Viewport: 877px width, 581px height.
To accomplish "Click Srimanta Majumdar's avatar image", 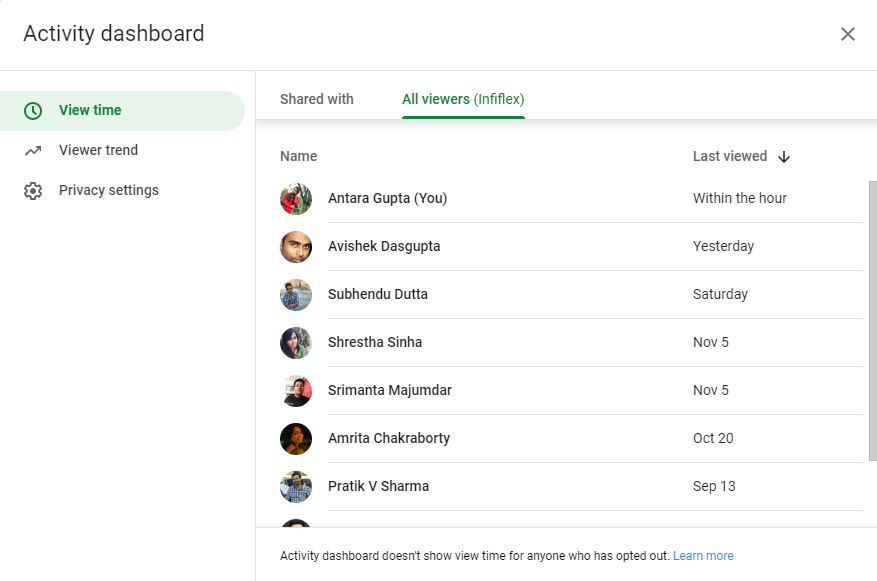I will tap(296, 391).
